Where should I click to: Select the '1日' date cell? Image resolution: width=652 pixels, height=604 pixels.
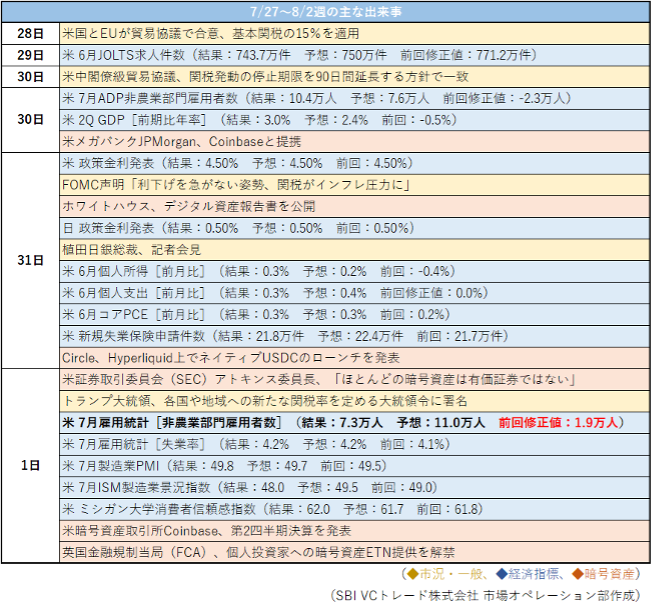click(x=30, y=466)
